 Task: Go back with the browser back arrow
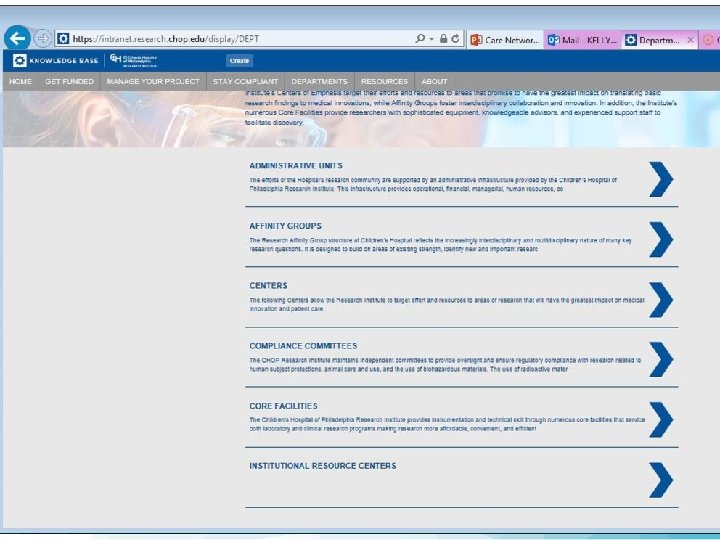coord(17,38)
